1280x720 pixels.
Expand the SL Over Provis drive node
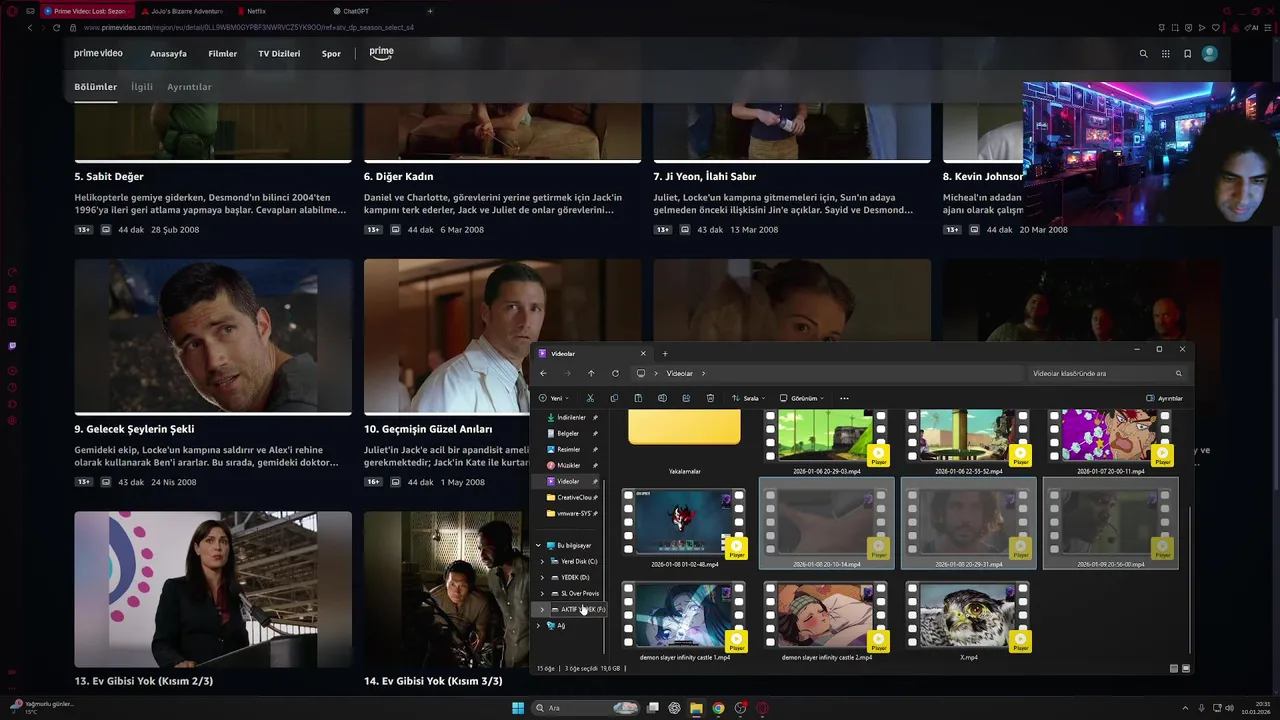(x=542, y=593)
